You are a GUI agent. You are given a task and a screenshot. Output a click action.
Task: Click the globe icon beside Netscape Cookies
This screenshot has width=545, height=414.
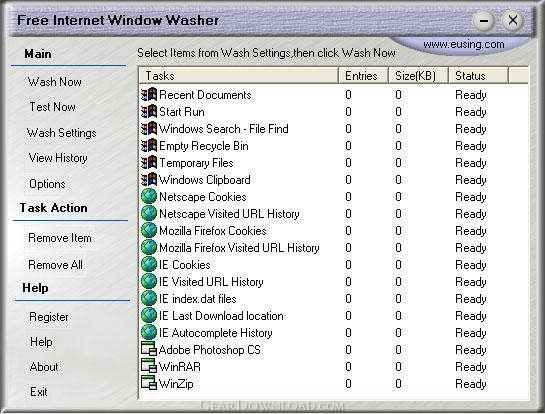tap(149, 196)
